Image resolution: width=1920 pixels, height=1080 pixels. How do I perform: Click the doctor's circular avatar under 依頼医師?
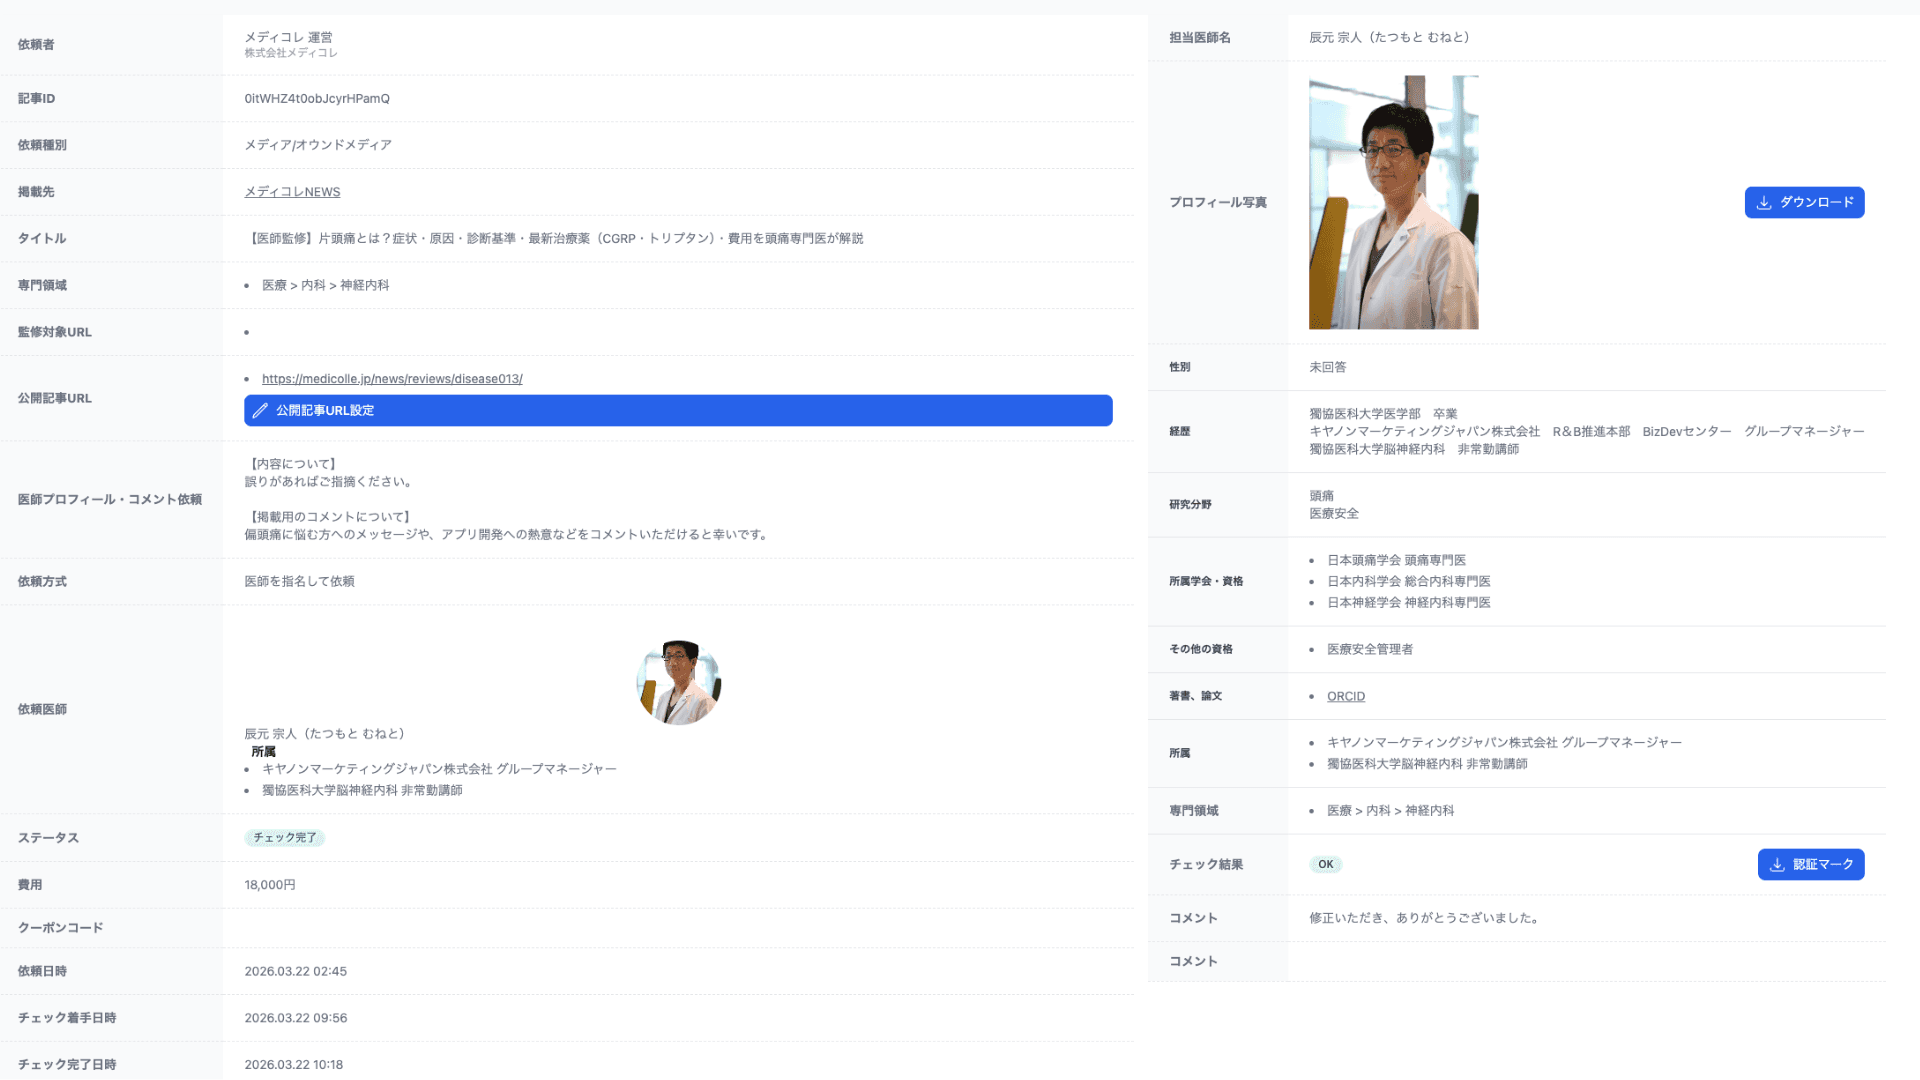(678, 682)
